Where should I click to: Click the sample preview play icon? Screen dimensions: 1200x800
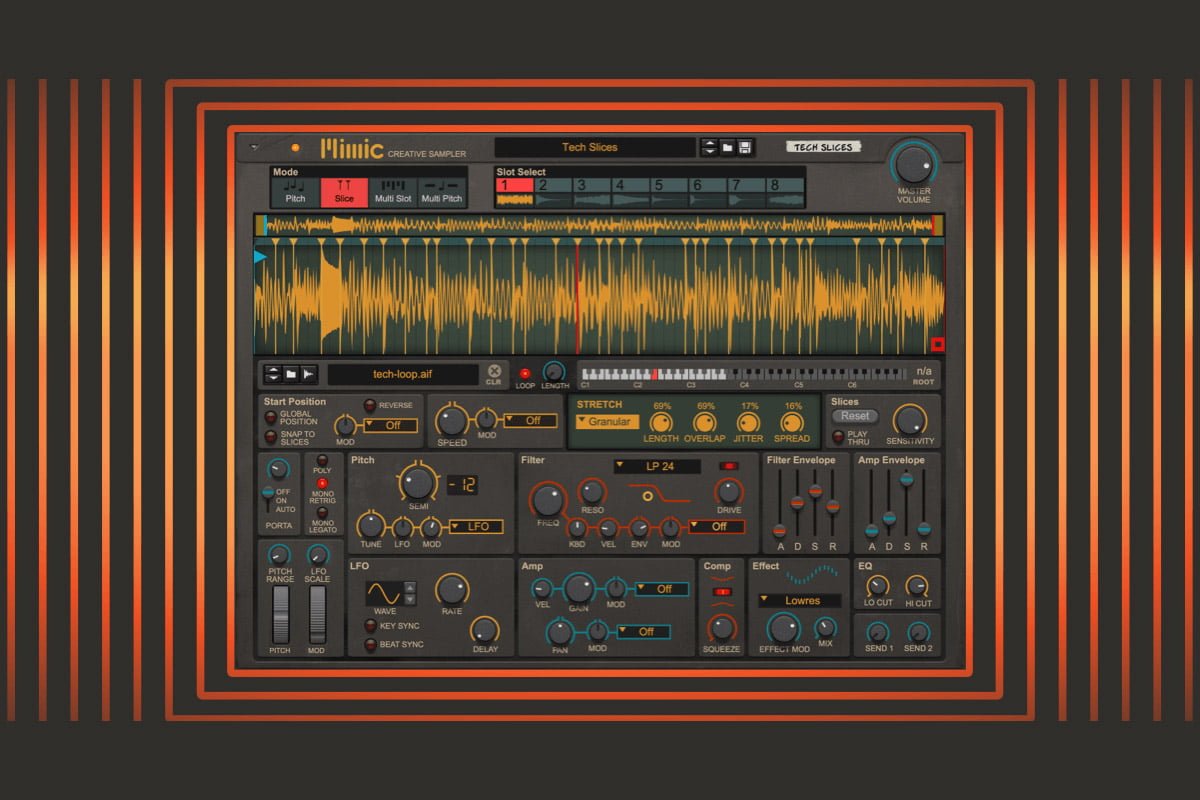pos(309,374)
